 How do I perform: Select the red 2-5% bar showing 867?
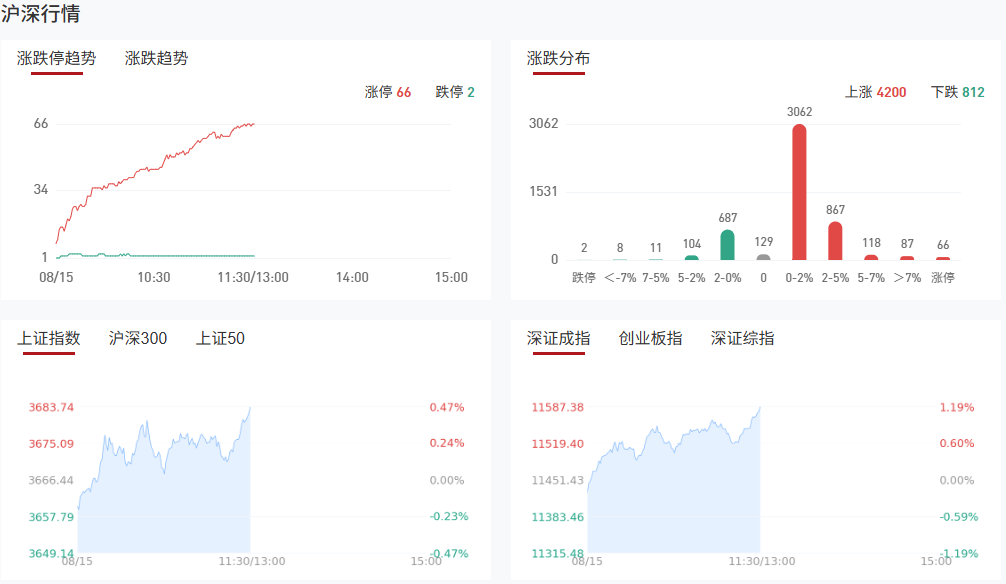[835, 241]
